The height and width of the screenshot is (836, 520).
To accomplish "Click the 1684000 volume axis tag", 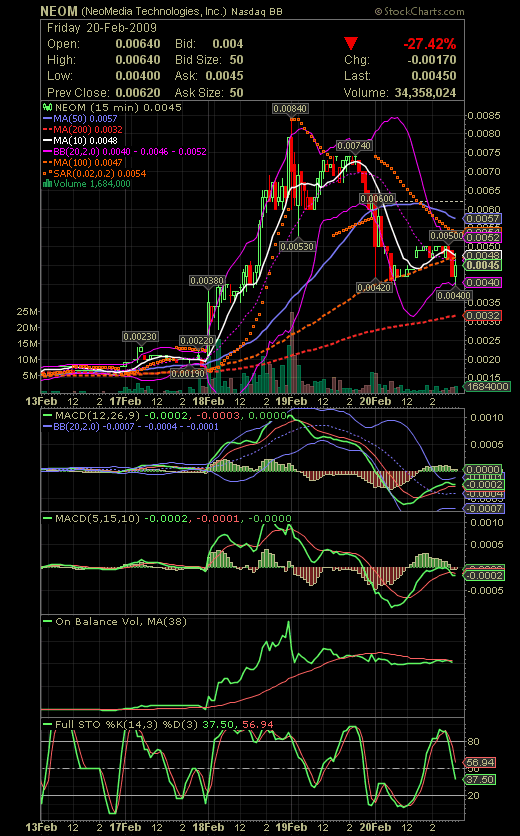I will pos(487,387).
